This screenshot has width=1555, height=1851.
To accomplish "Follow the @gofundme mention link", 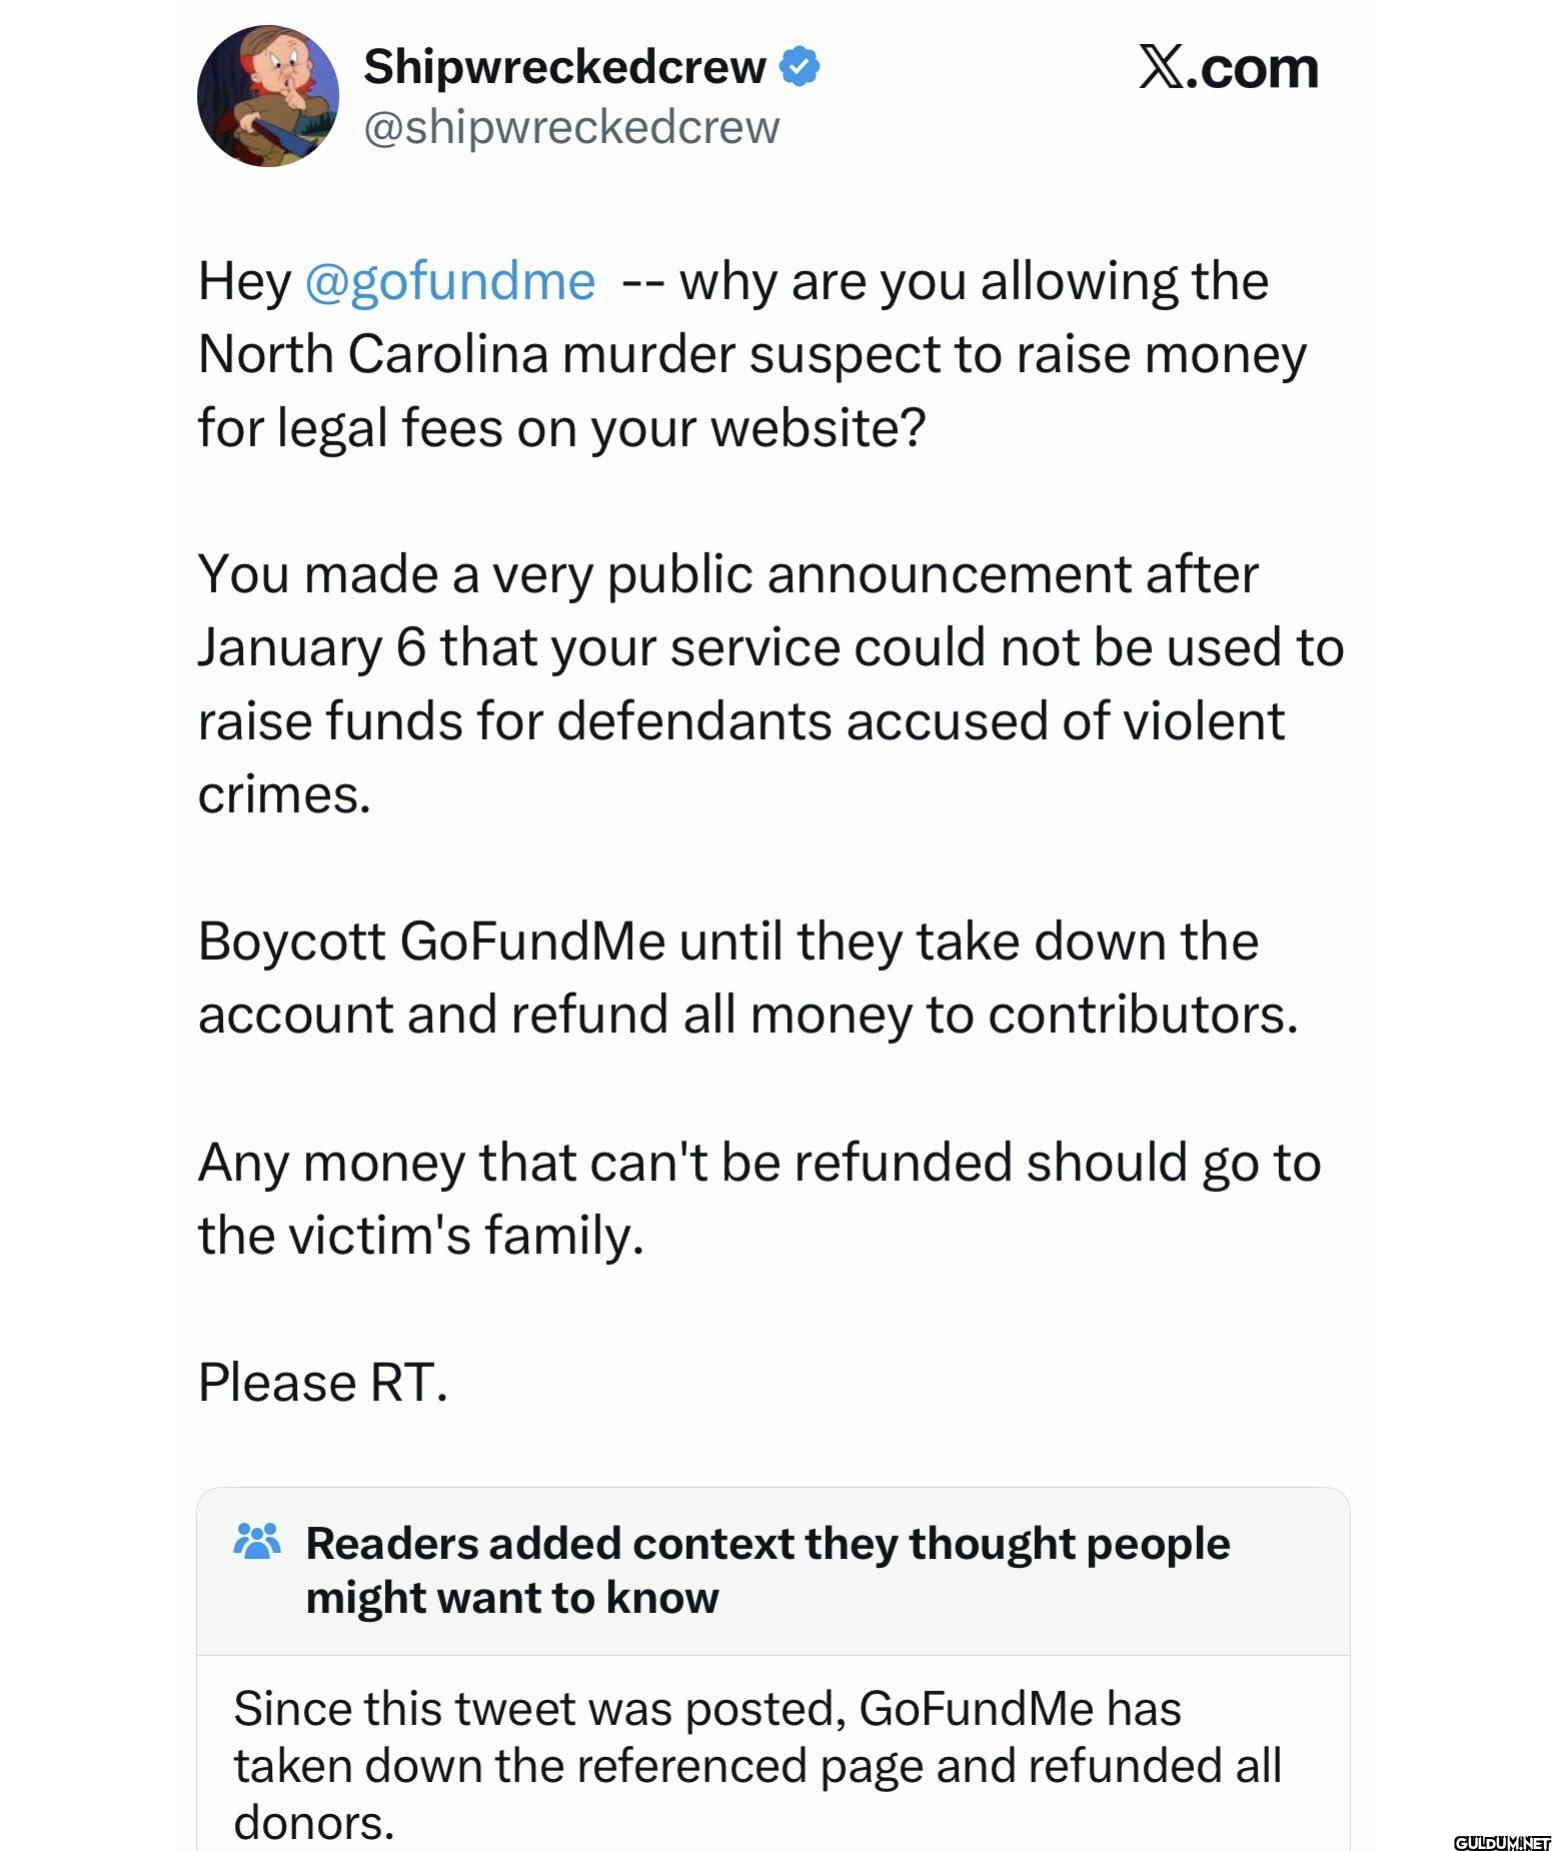I will 449,281.
